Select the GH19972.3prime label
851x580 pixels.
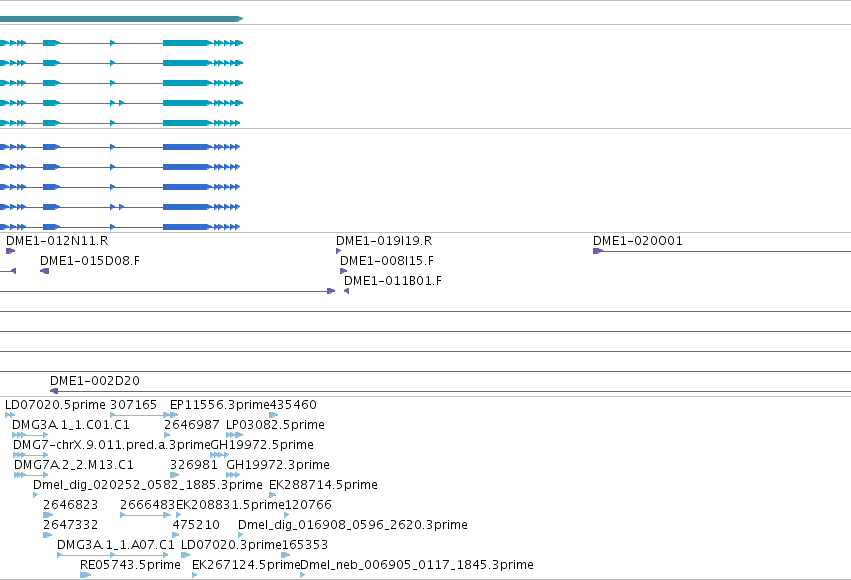(278, 465)
